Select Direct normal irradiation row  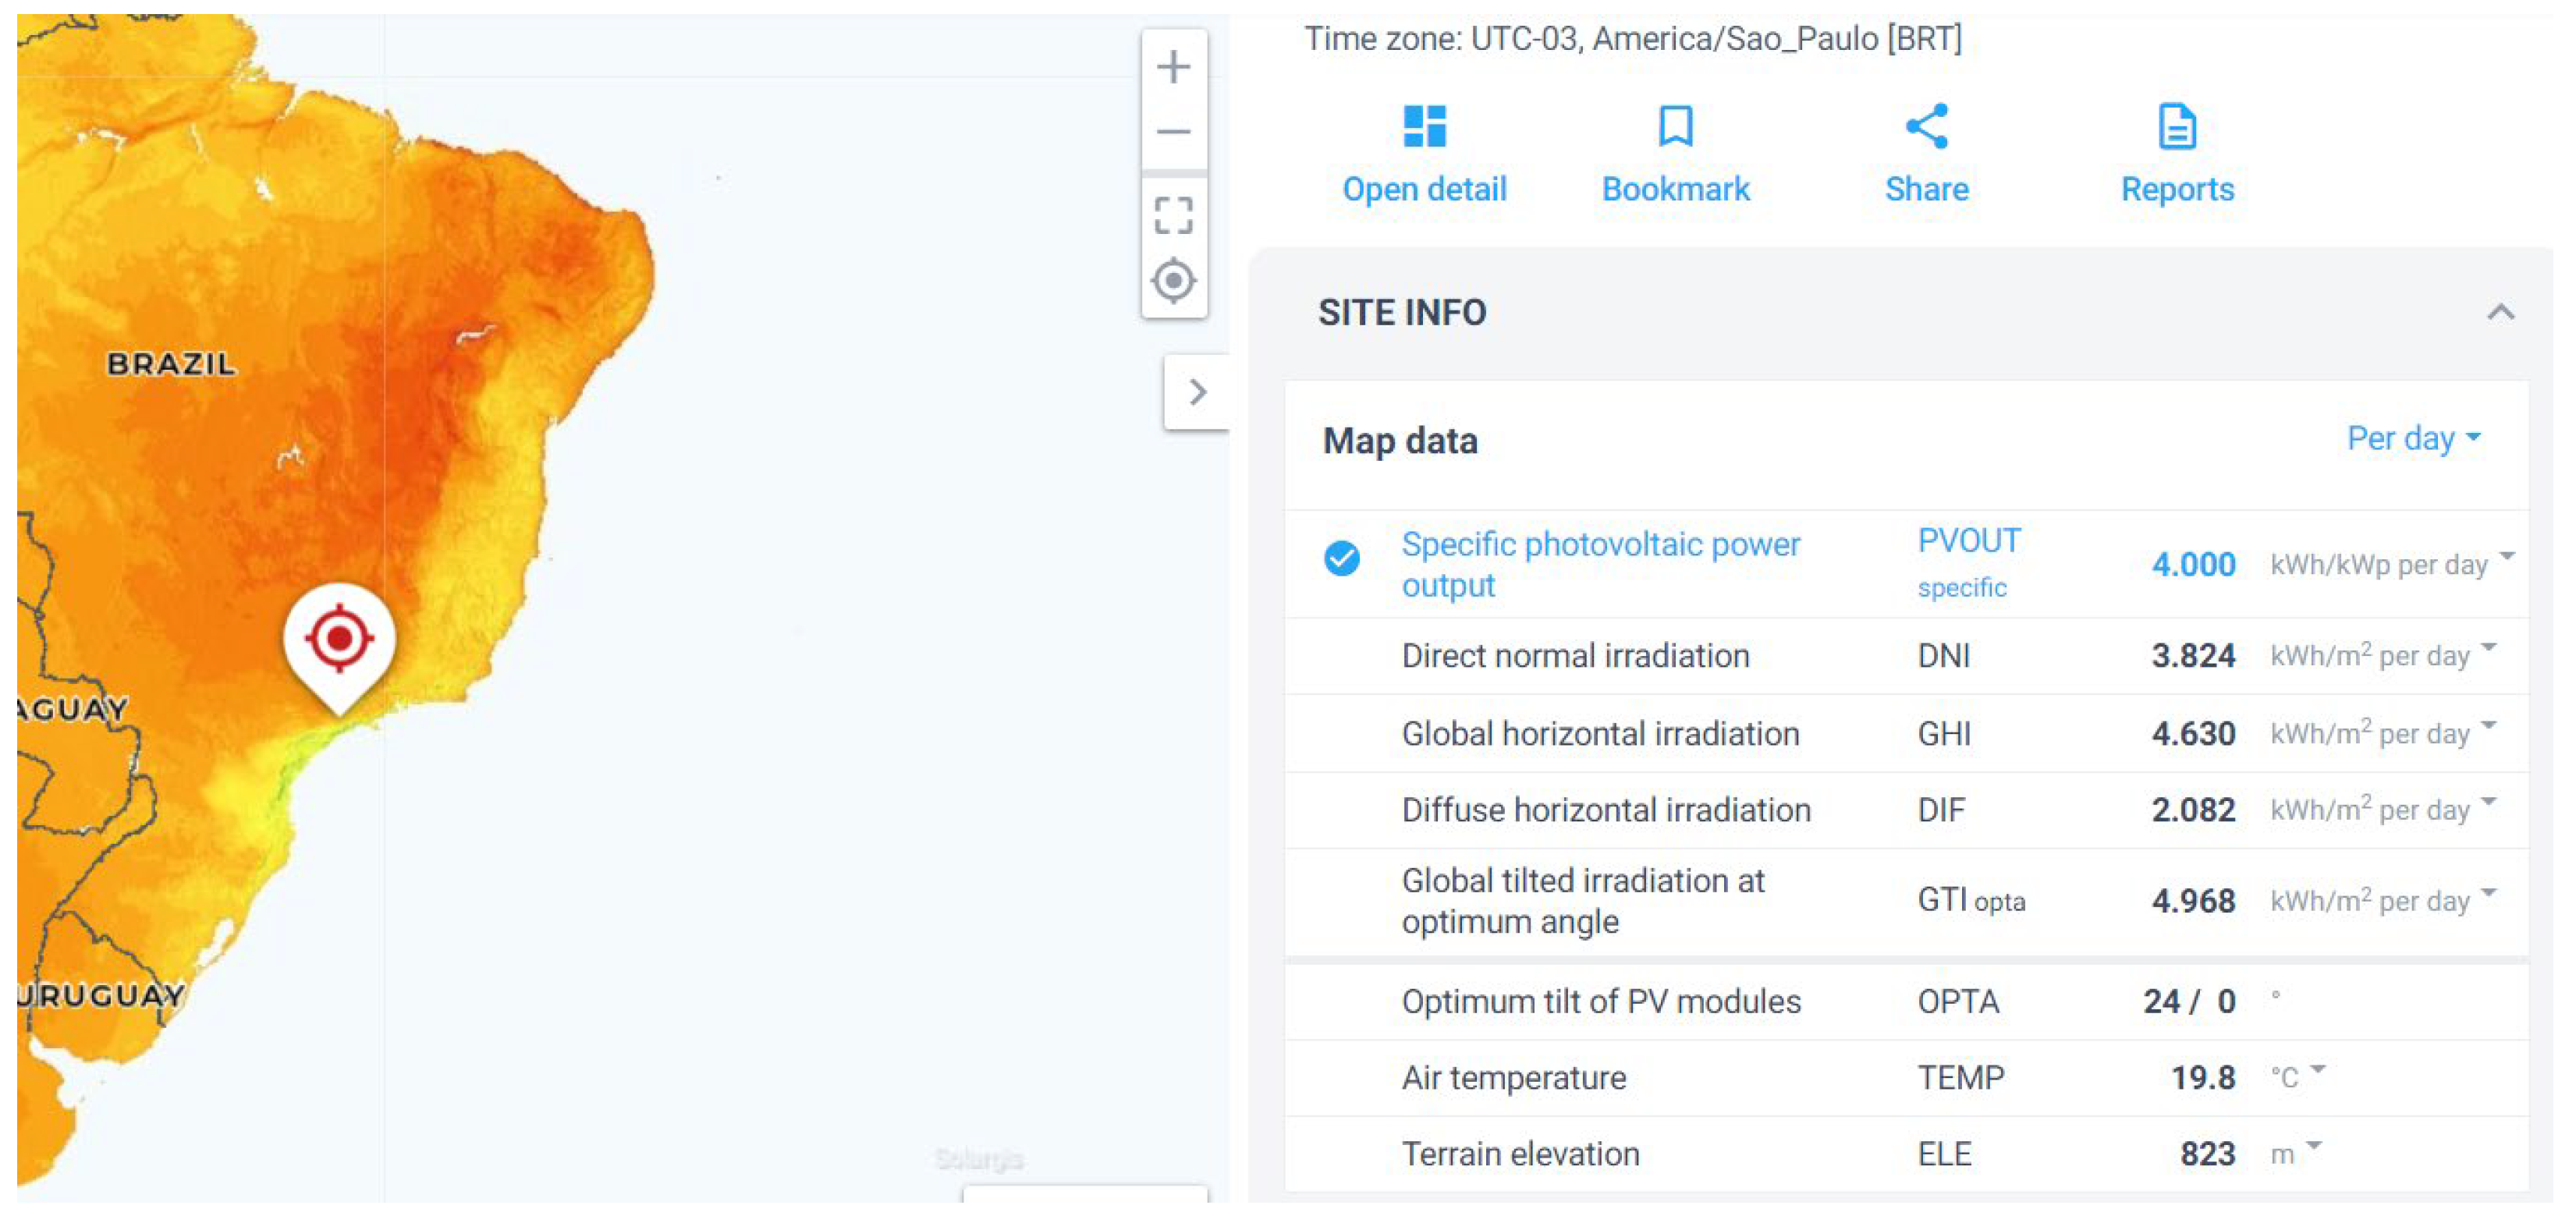pyautogui.click(x=1575, y=656)
